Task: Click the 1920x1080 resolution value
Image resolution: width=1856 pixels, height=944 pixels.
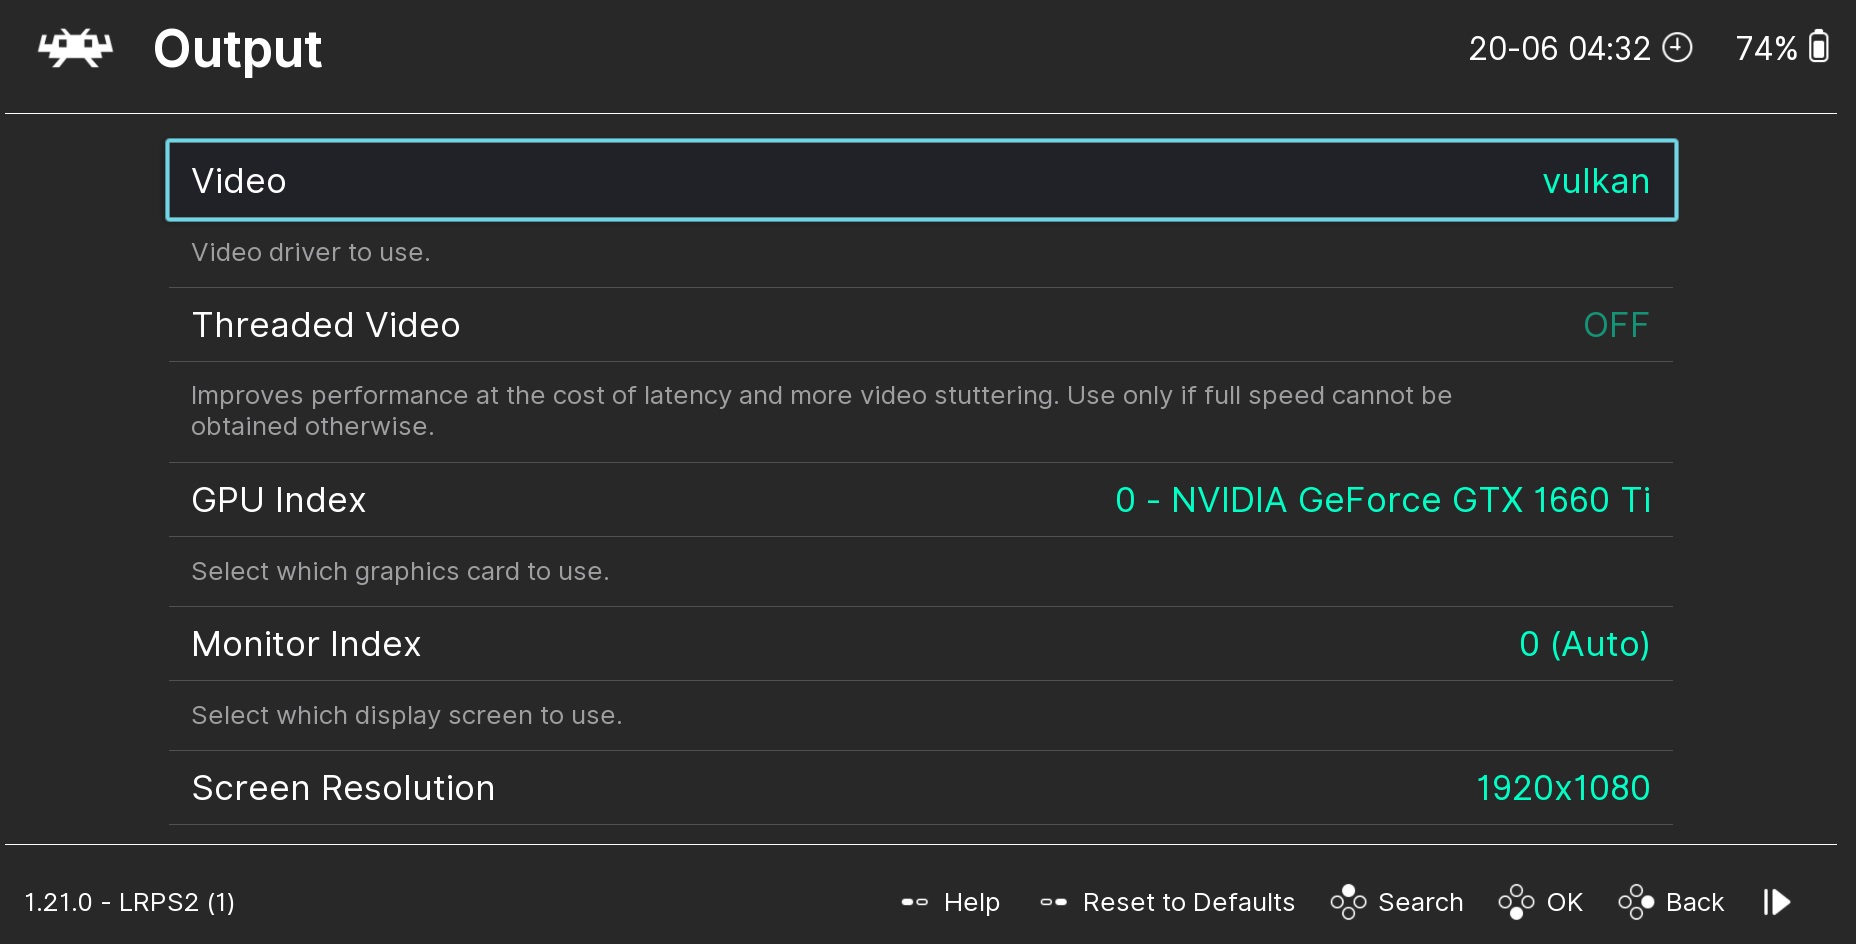Action: pyautogui.click(x=1563, y=788)
